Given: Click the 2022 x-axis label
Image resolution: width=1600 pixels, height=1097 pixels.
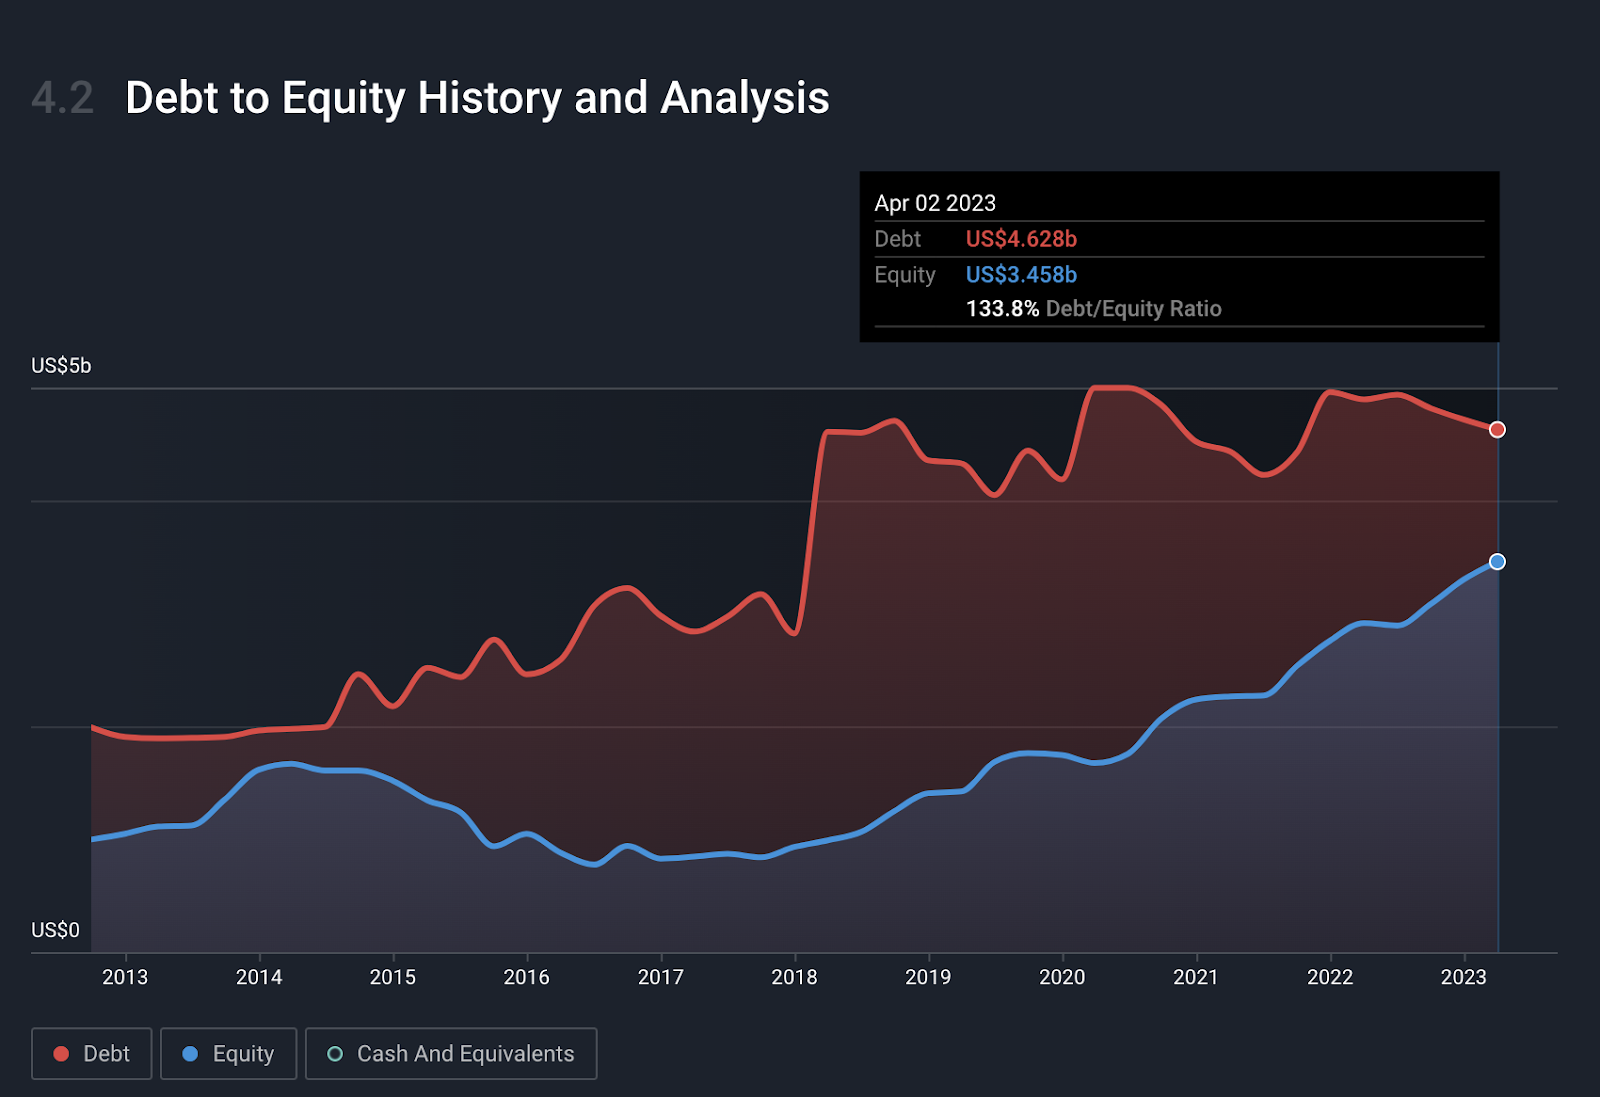Looking at the screenshot, I should (1330, 977).
